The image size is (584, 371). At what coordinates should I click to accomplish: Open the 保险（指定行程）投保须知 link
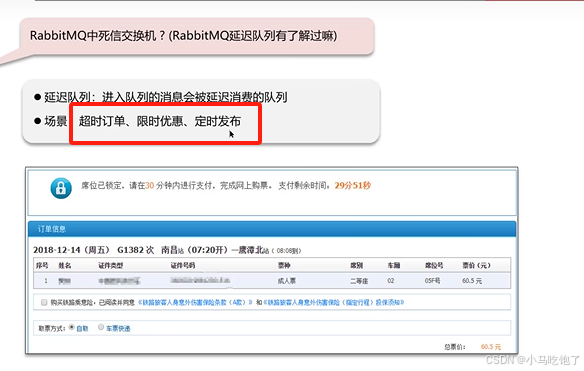(x=334, y=302)
